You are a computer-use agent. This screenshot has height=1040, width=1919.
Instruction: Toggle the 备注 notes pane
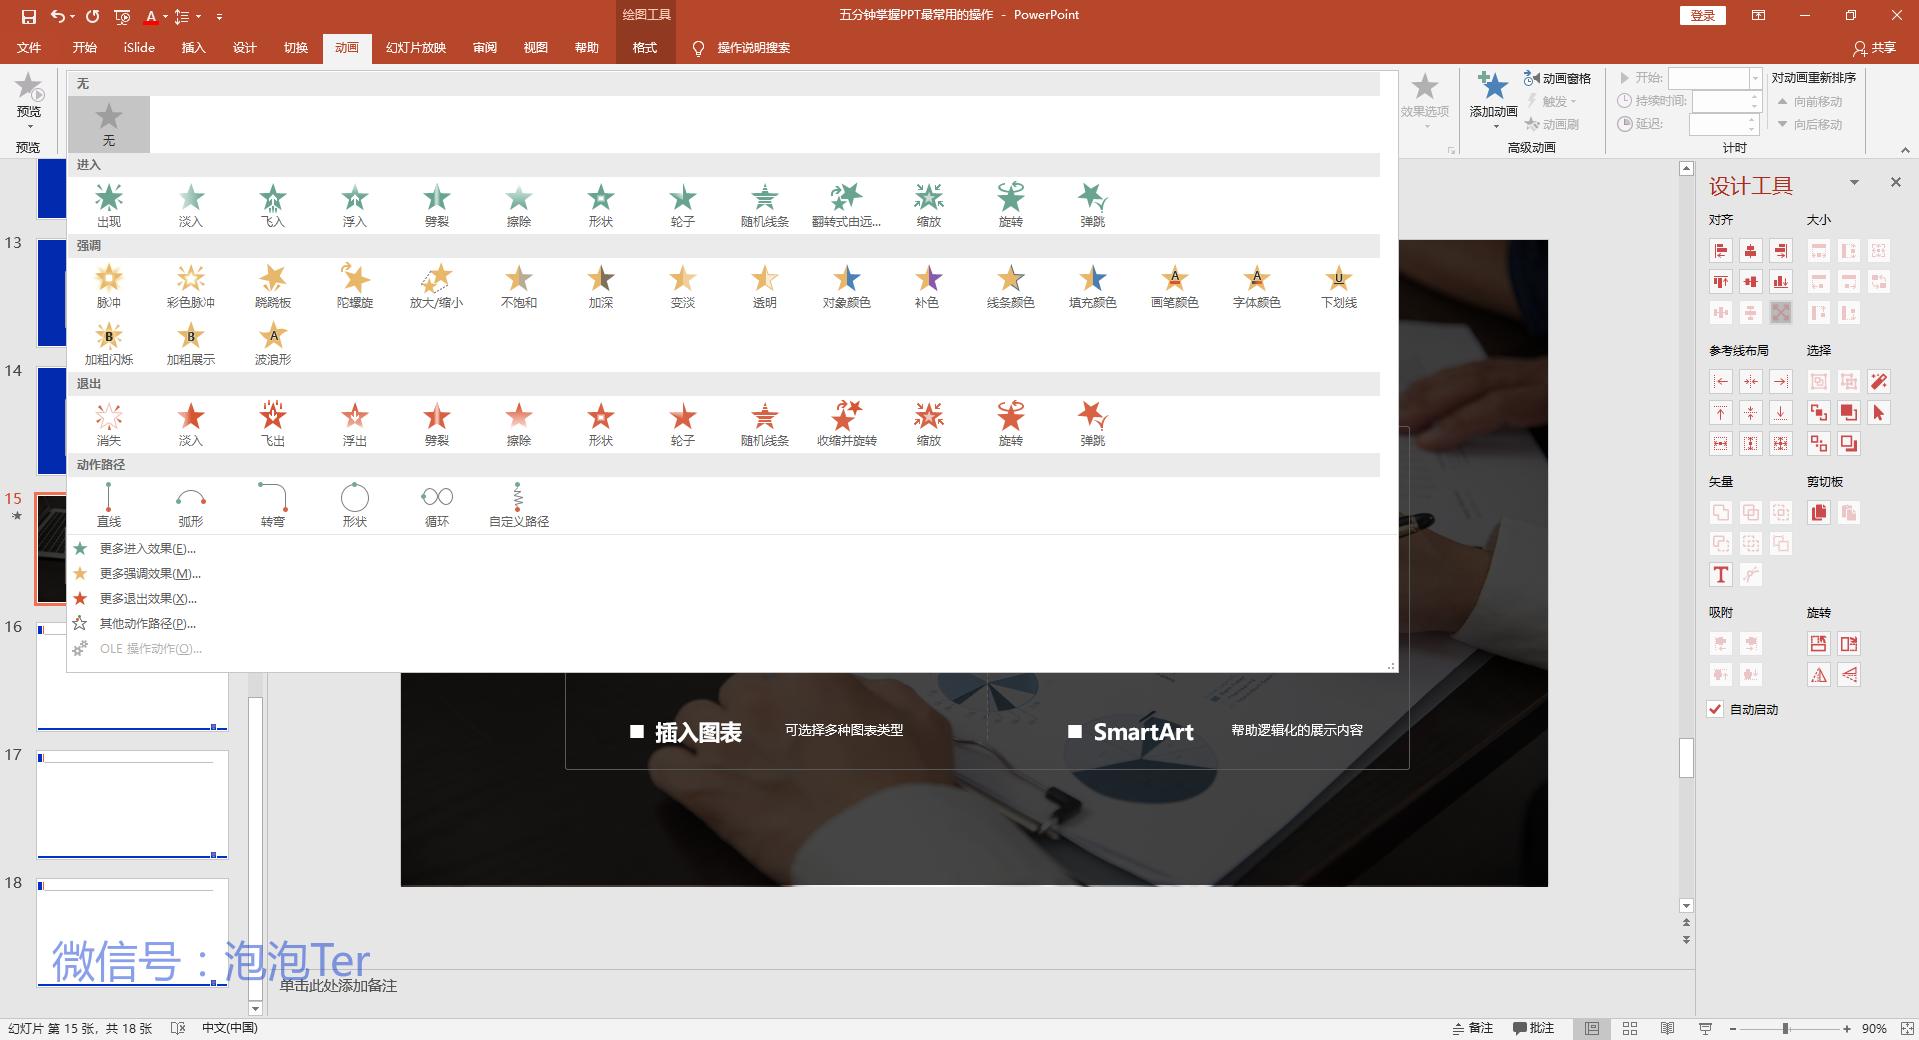coord(1472,1028)
